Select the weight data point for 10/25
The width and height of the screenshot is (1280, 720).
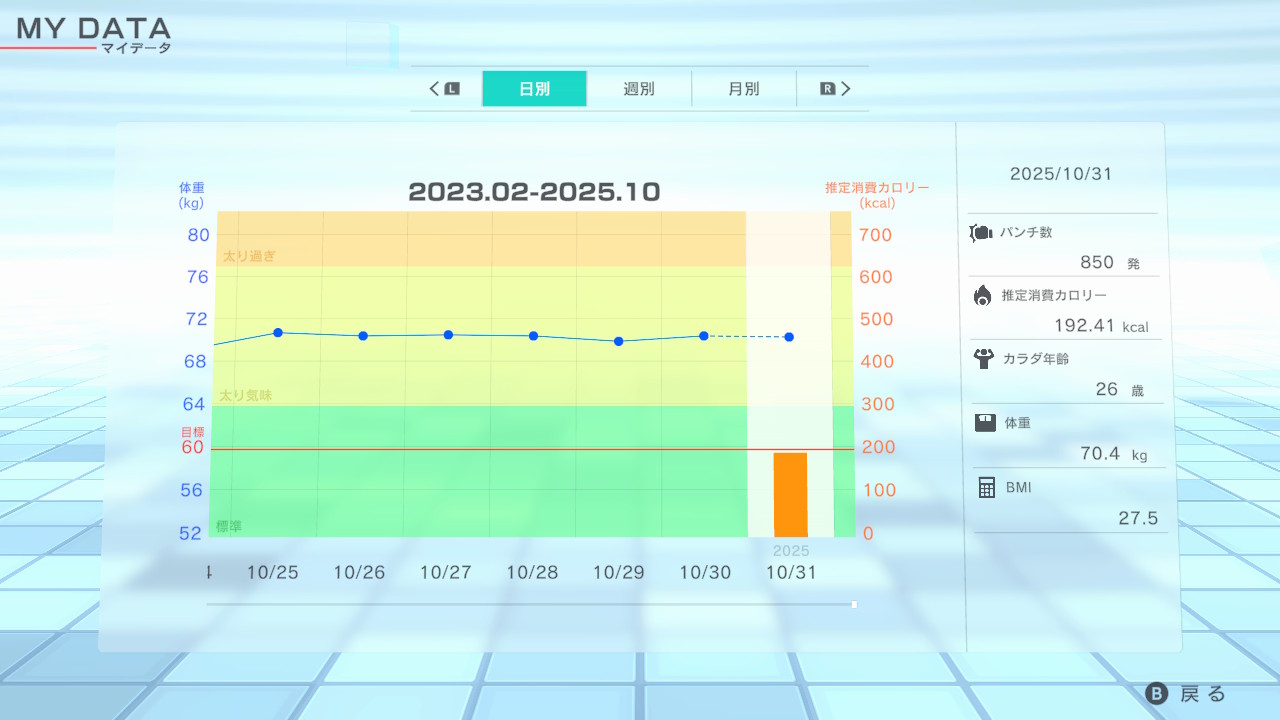278,333
